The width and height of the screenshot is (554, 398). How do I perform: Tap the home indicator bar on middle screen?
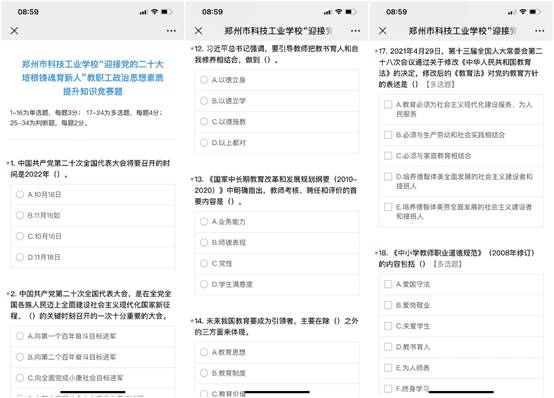click(x=277, y=392)
